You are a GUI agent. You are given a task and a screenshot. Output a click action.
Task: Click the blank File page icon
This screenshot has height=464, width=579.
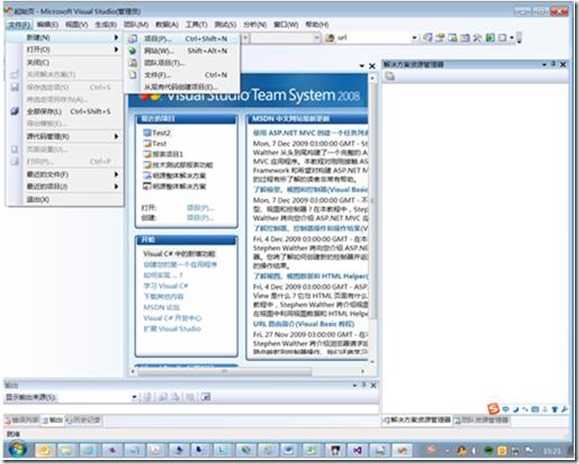(x=133, y=75)
